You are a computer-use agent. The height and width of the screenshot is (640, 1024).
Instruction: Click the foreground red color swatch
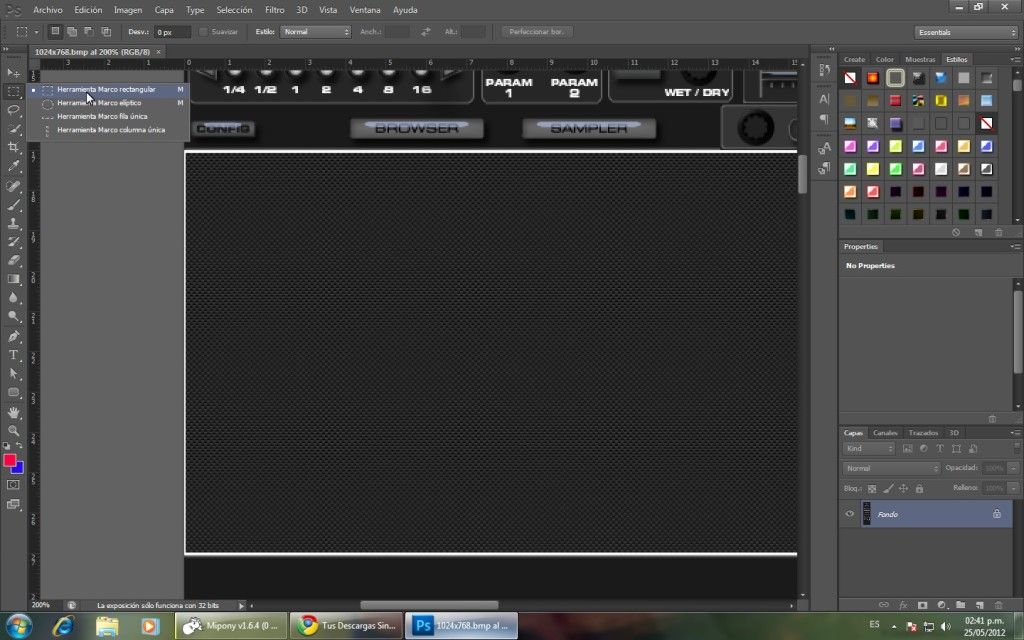[x=9, y=460]
